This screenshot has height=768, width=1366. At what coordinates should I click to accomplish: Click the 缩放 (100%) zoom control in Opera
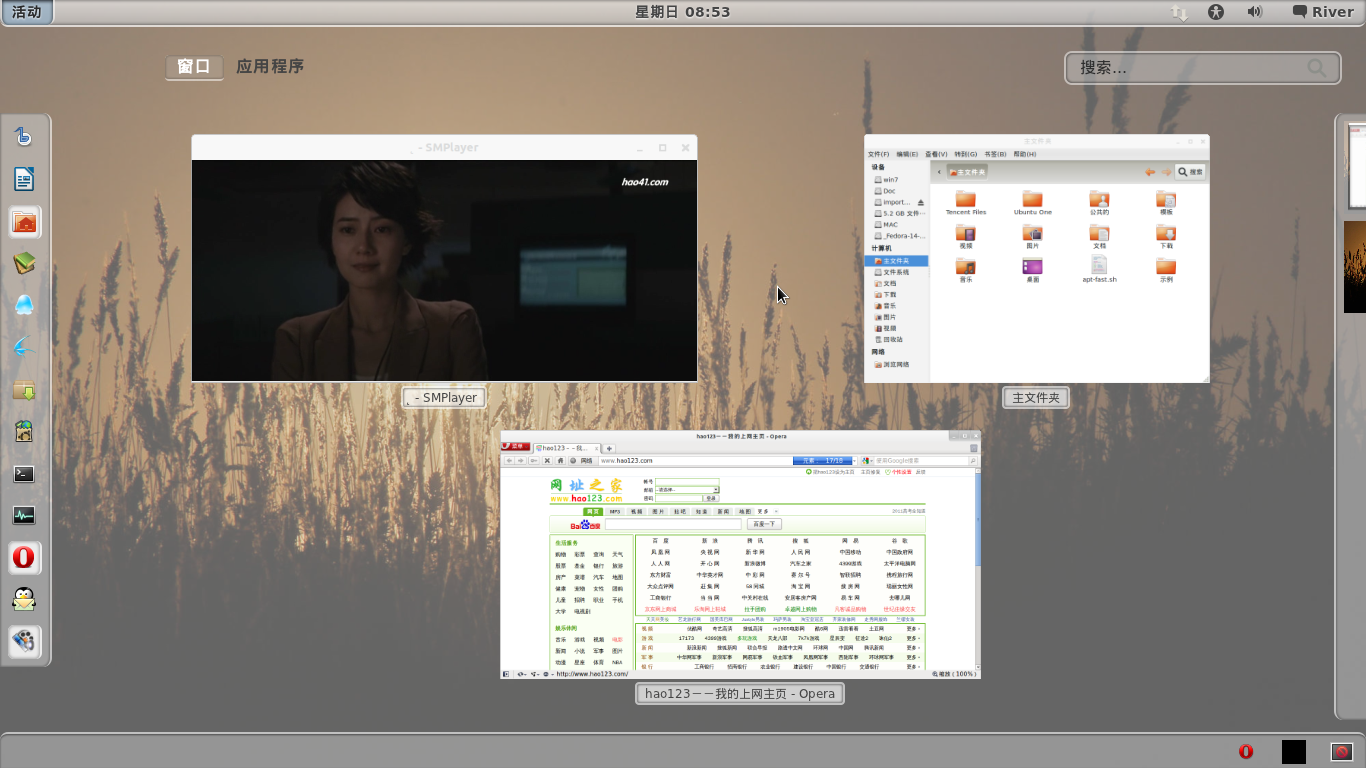pyautogui.click(x=953, y=674)
